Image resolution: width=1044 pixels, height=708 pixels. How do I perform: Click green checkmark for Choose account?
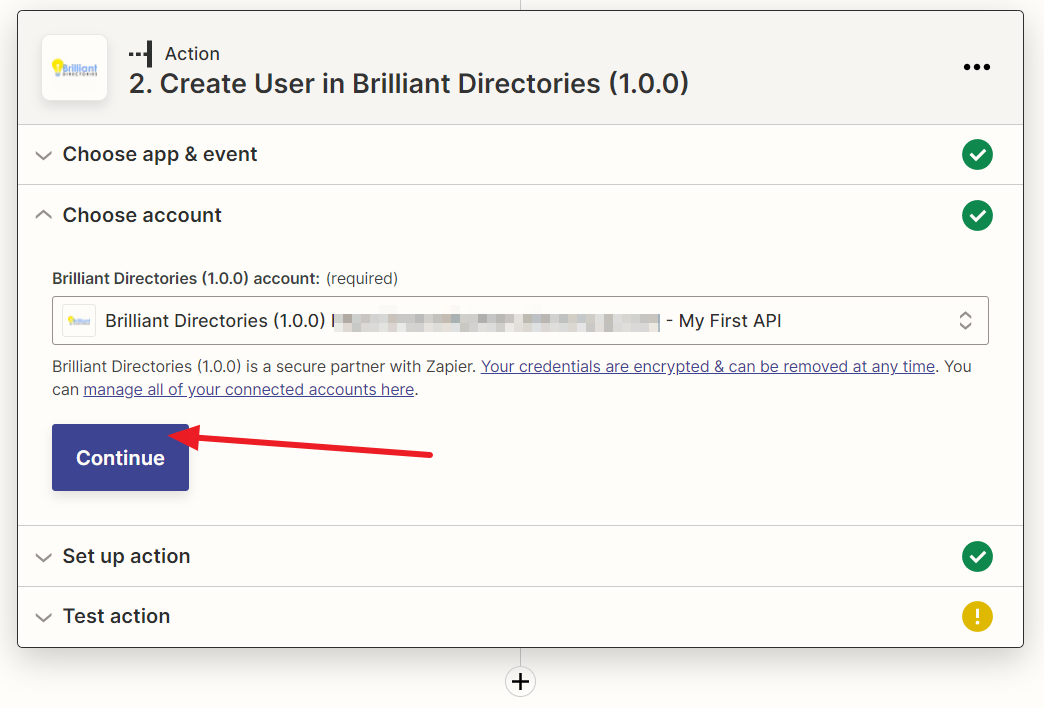977,216
